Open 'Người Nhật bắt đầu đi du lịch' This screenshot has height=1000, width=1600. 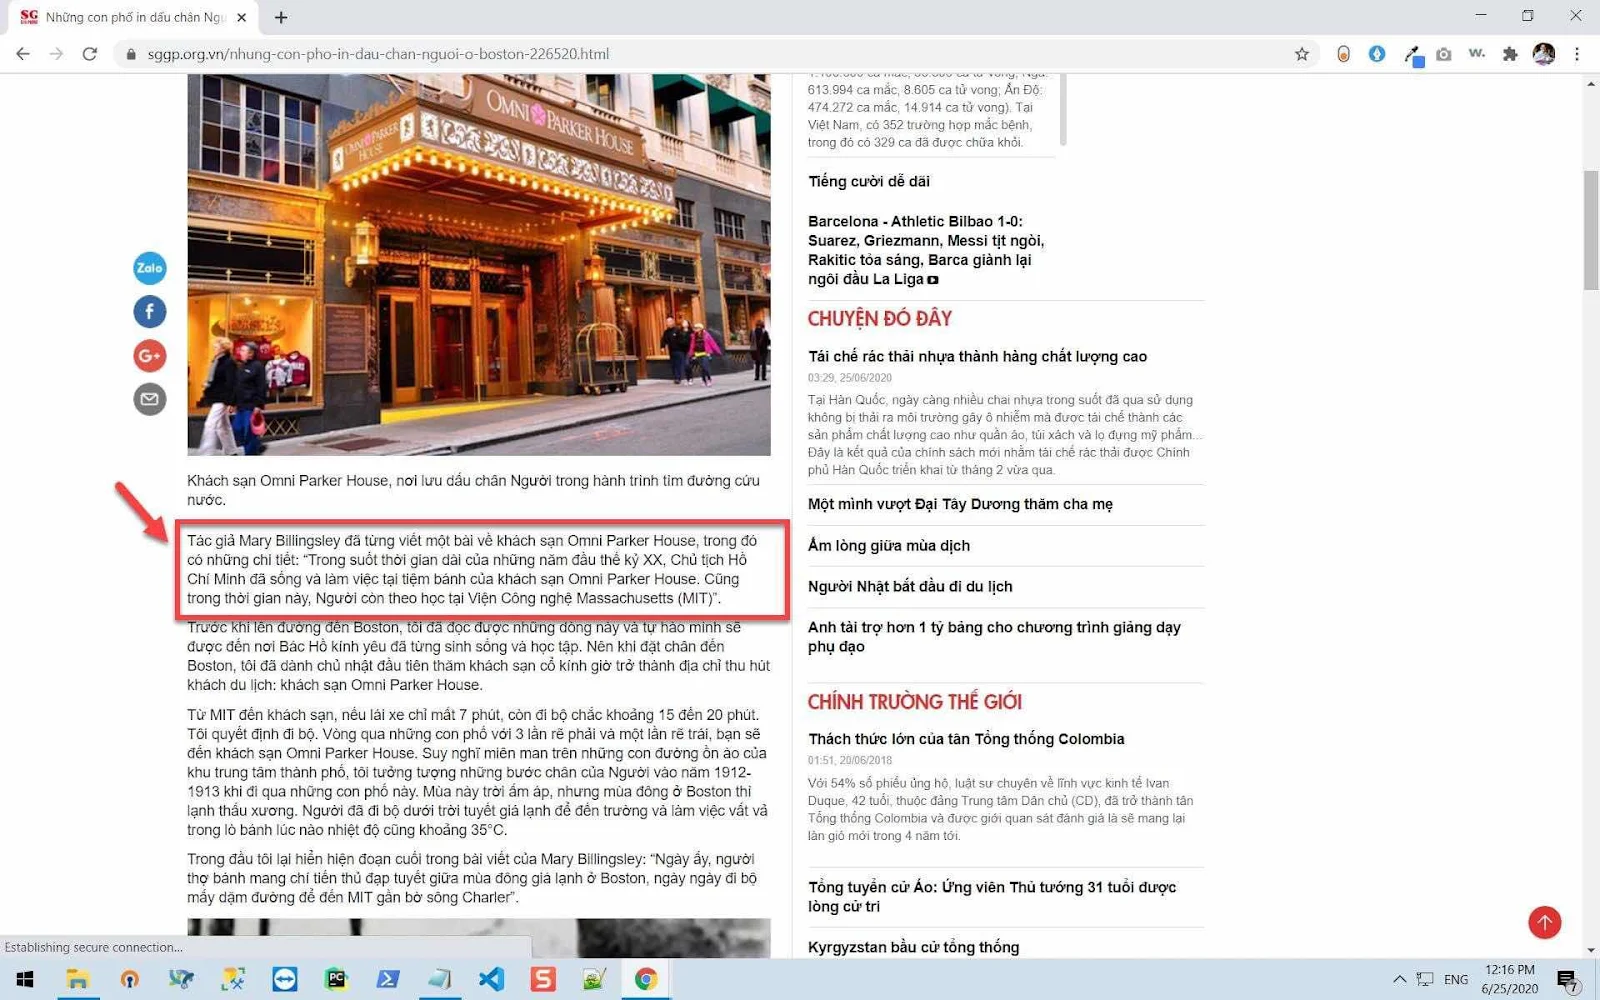[x=910, y=586]
